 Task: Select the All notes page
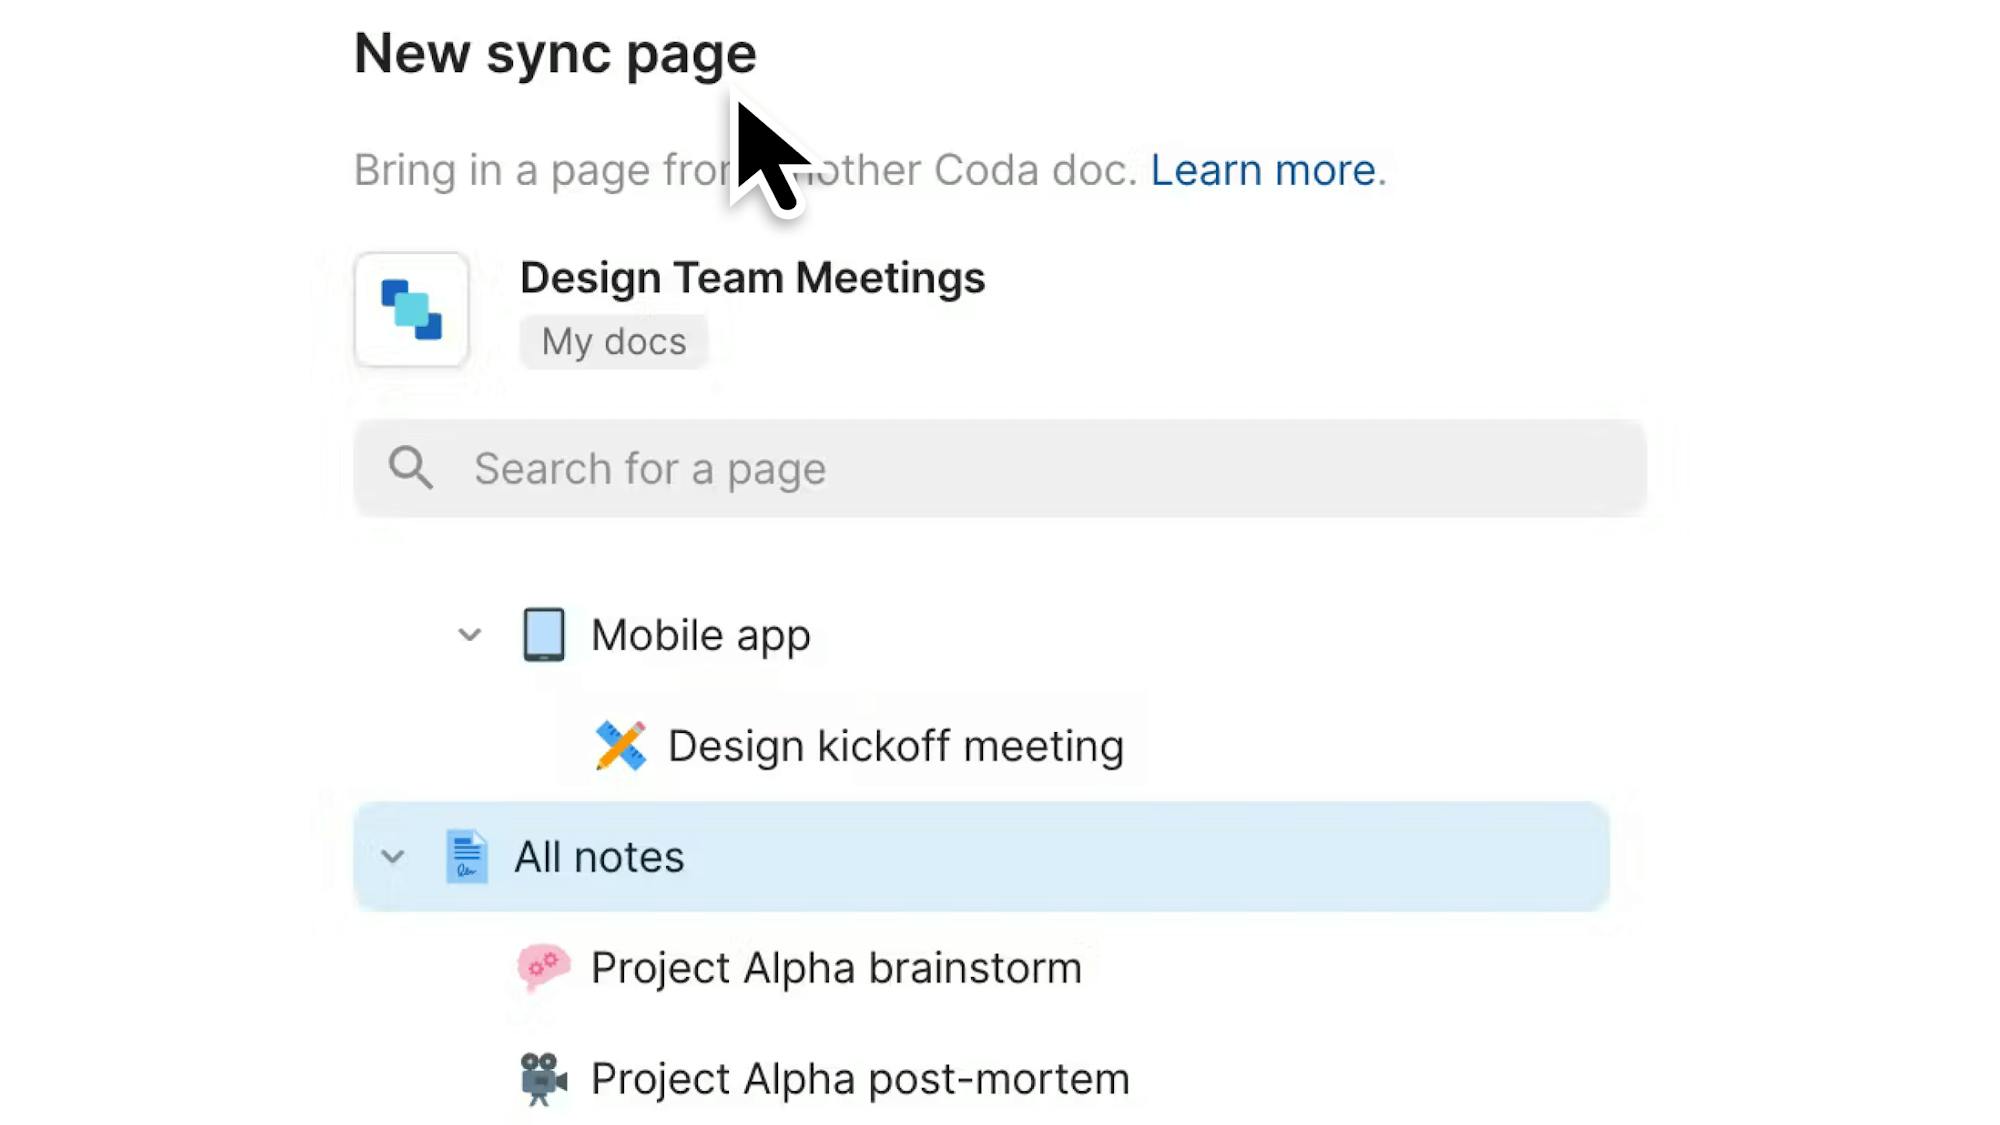(x=600, y=857)
